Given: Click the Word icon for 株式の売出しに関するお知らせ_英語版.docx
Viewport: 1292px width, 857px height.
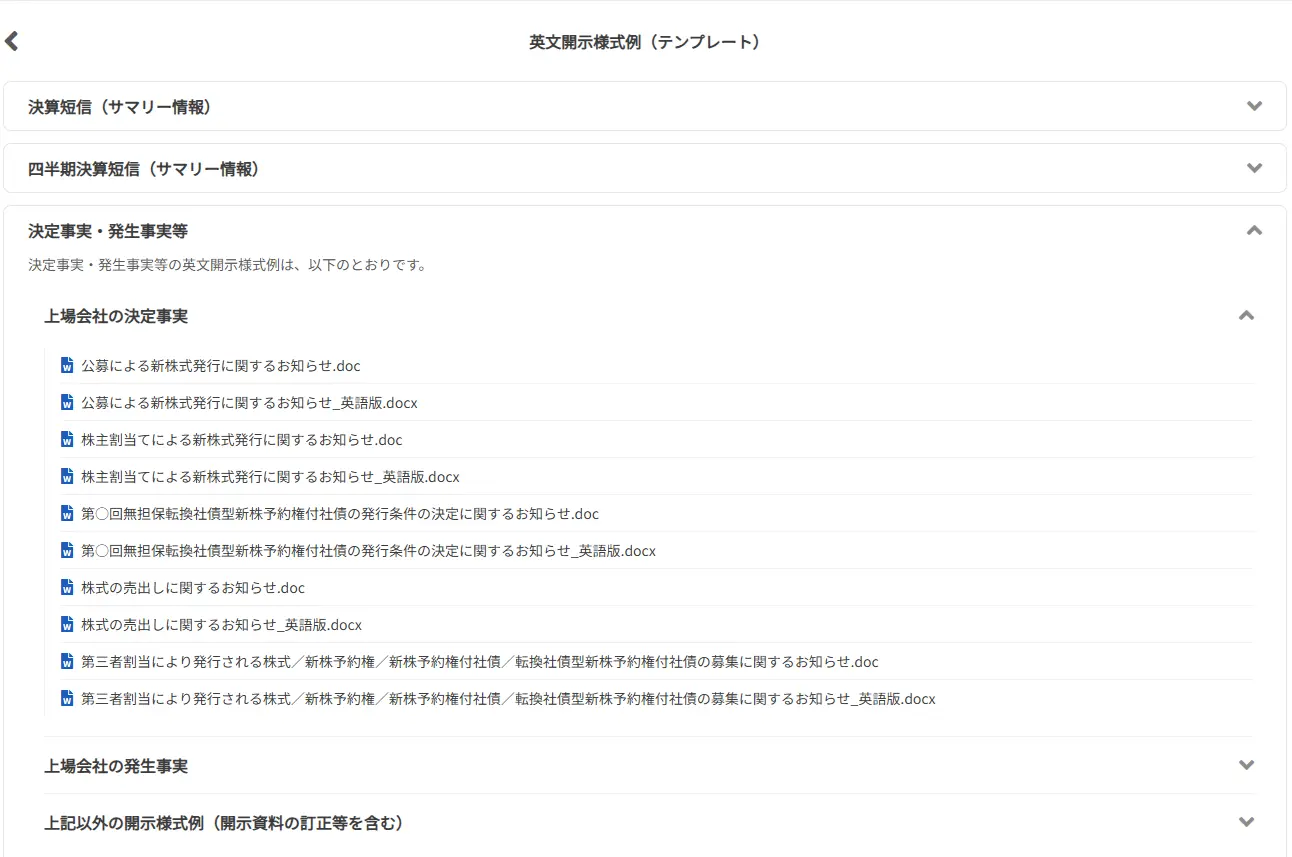Looking at the screenshot, I should 67,624.
